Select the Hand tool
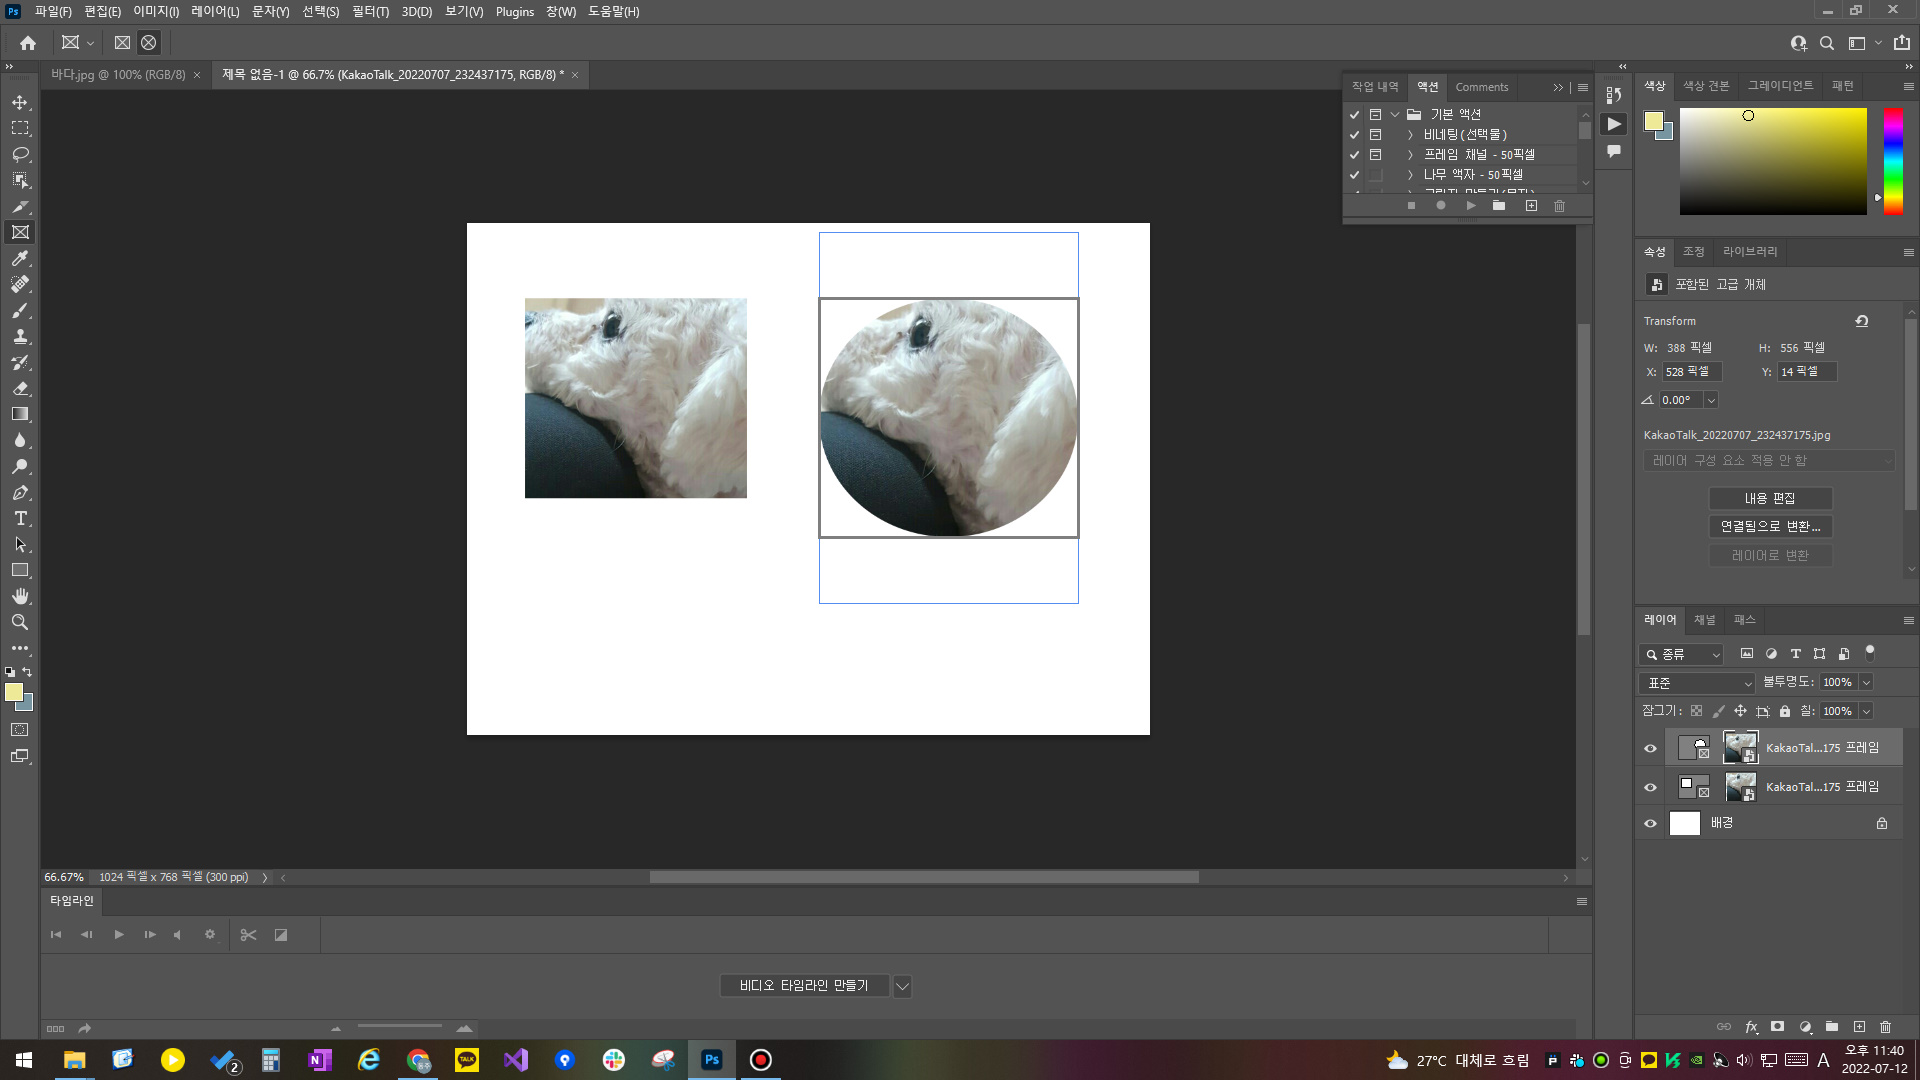This screenshot has width=1920, height=1080. (x=20, y=597)
